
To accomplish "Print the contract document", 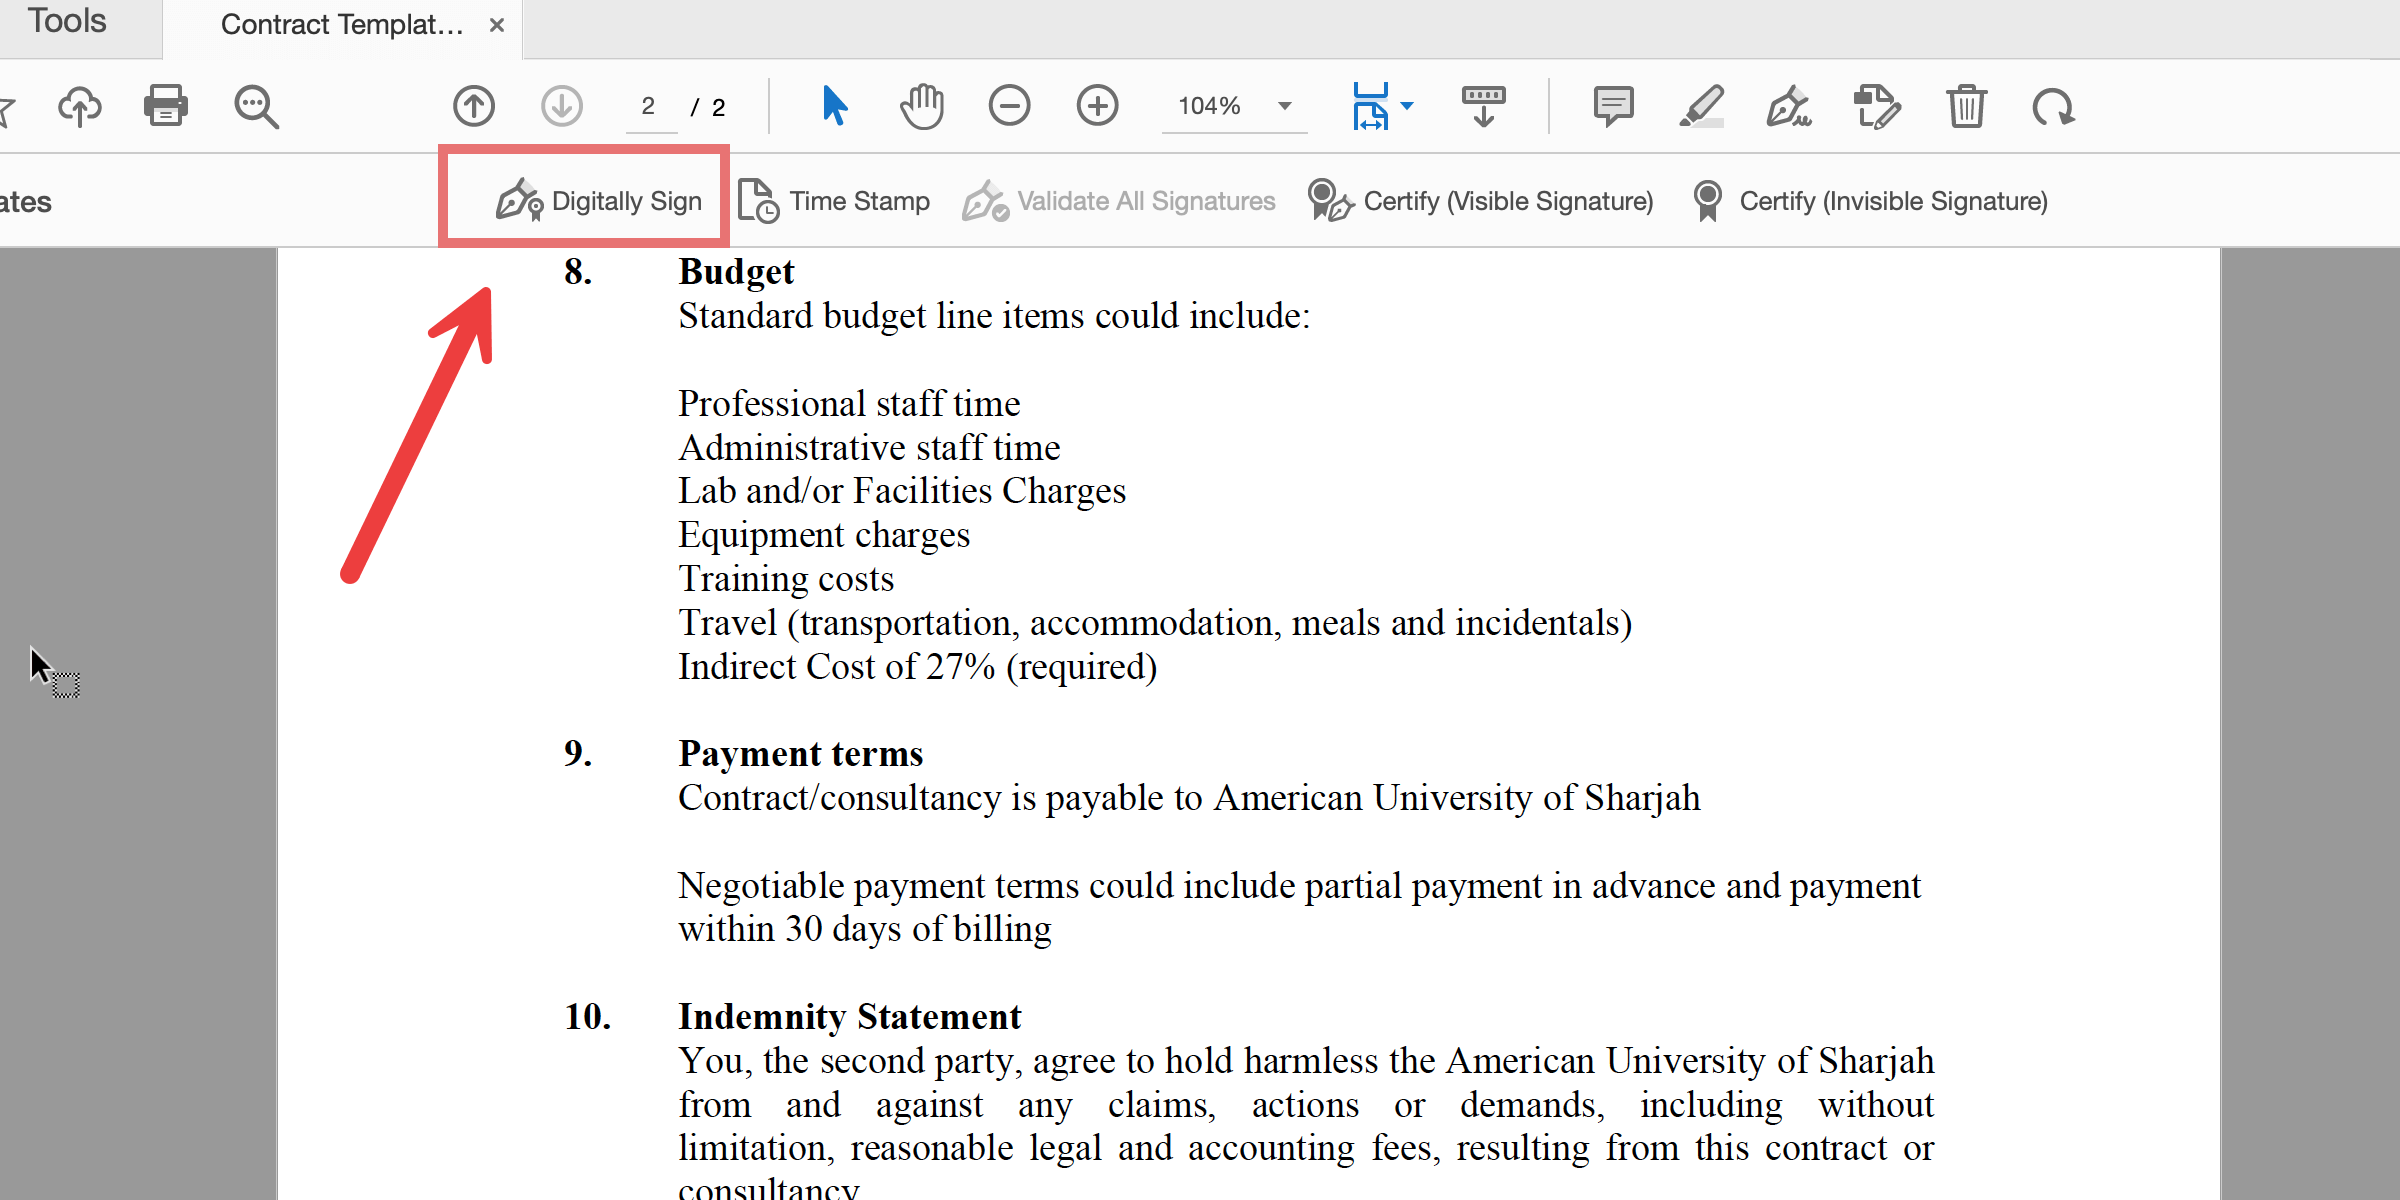I will (166, 105).
